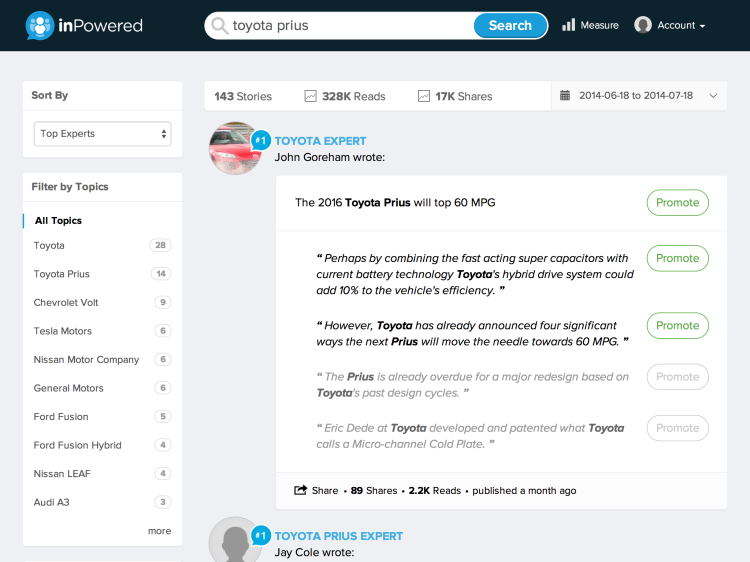Image resolution: width=750 pixels, height=562 pixels.
Task: Click the Account avatar icon
Action: (643, 25)
